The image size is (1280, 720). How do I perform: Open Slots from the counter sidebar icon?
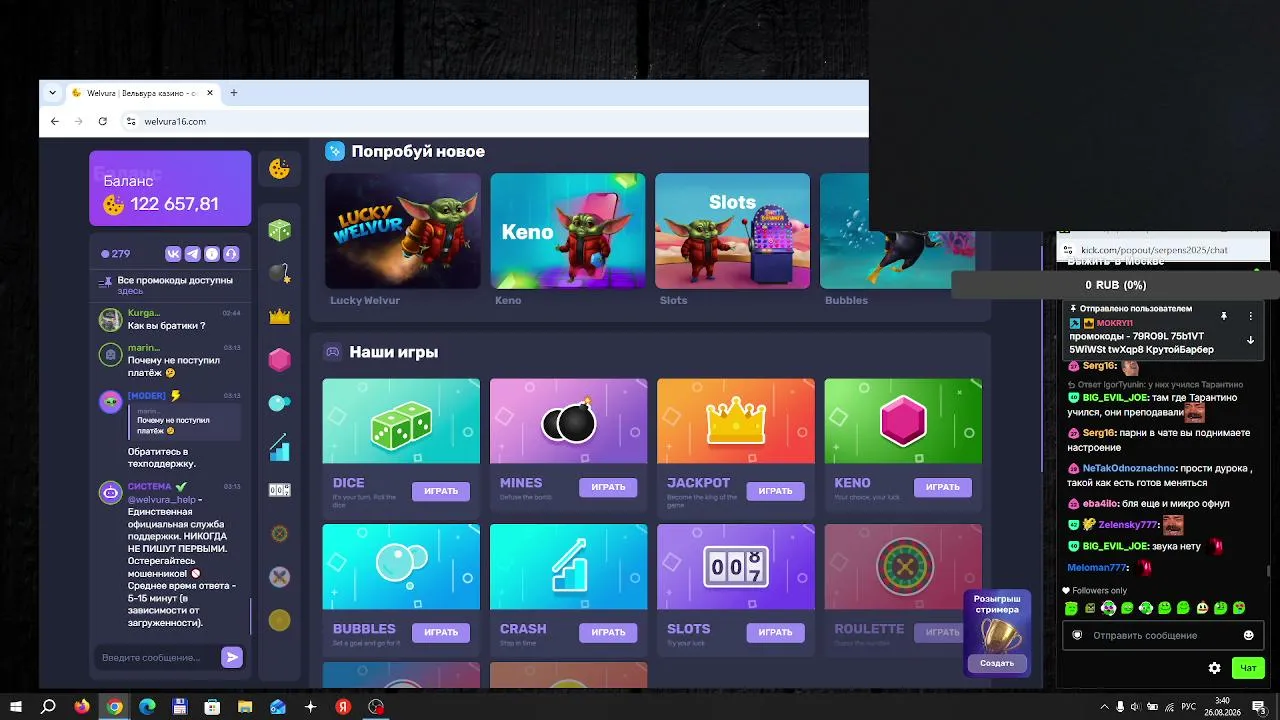279,490
